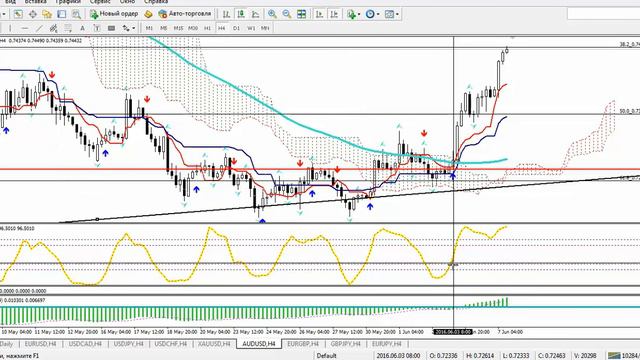Viewport: 640px width, 360px height.
Task: Open the Terminal panel icon
Action: click(62, 14)
